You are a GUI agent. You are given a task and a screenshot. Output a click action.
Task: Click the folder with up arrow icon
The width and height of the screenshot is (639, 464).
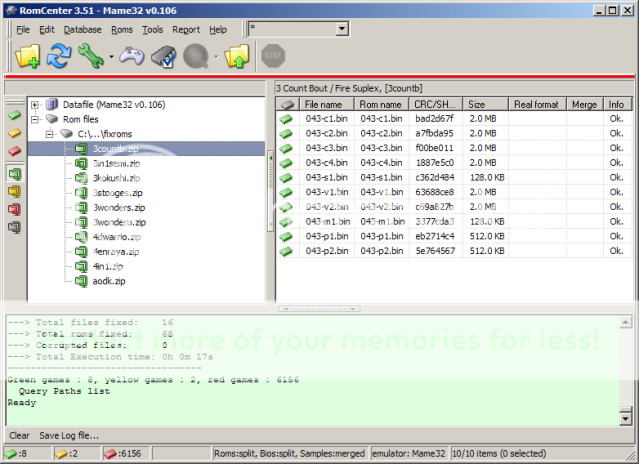tap(237, 57)
